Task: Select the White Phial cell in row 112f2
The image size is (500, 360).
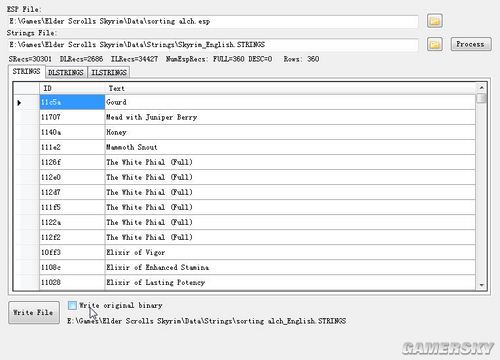Action: [x=290, y=237]
